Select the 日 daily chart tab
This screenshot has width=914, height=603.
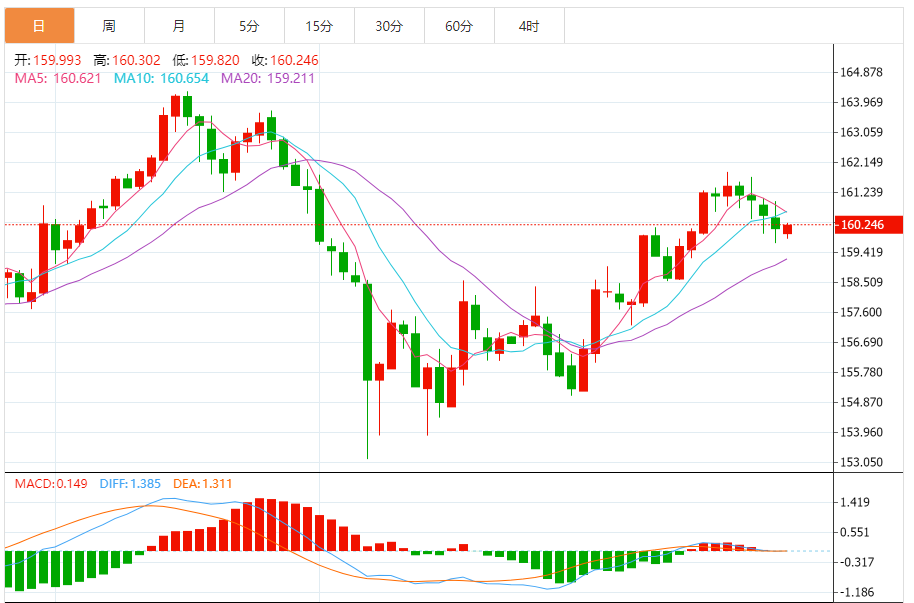point(39,26)
